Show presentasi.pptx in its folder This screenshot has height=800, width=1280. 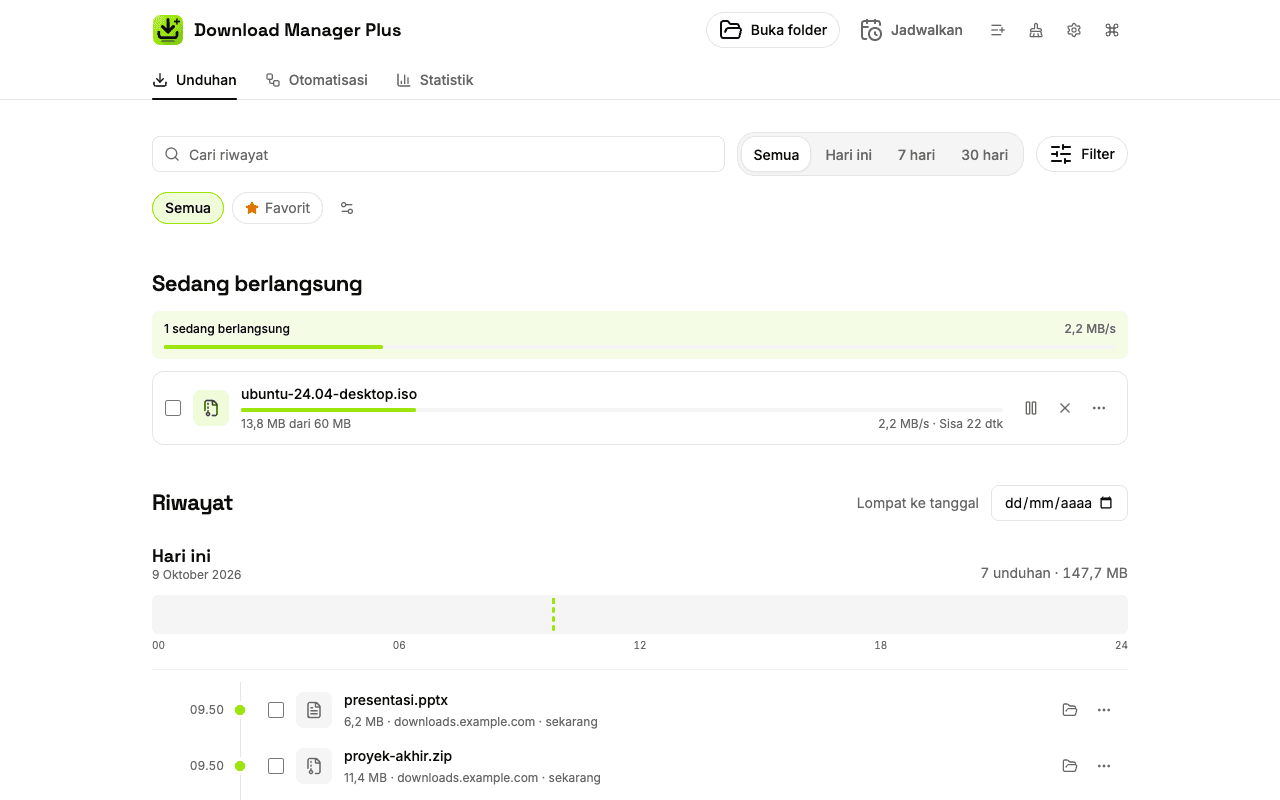coord(1070,710)
